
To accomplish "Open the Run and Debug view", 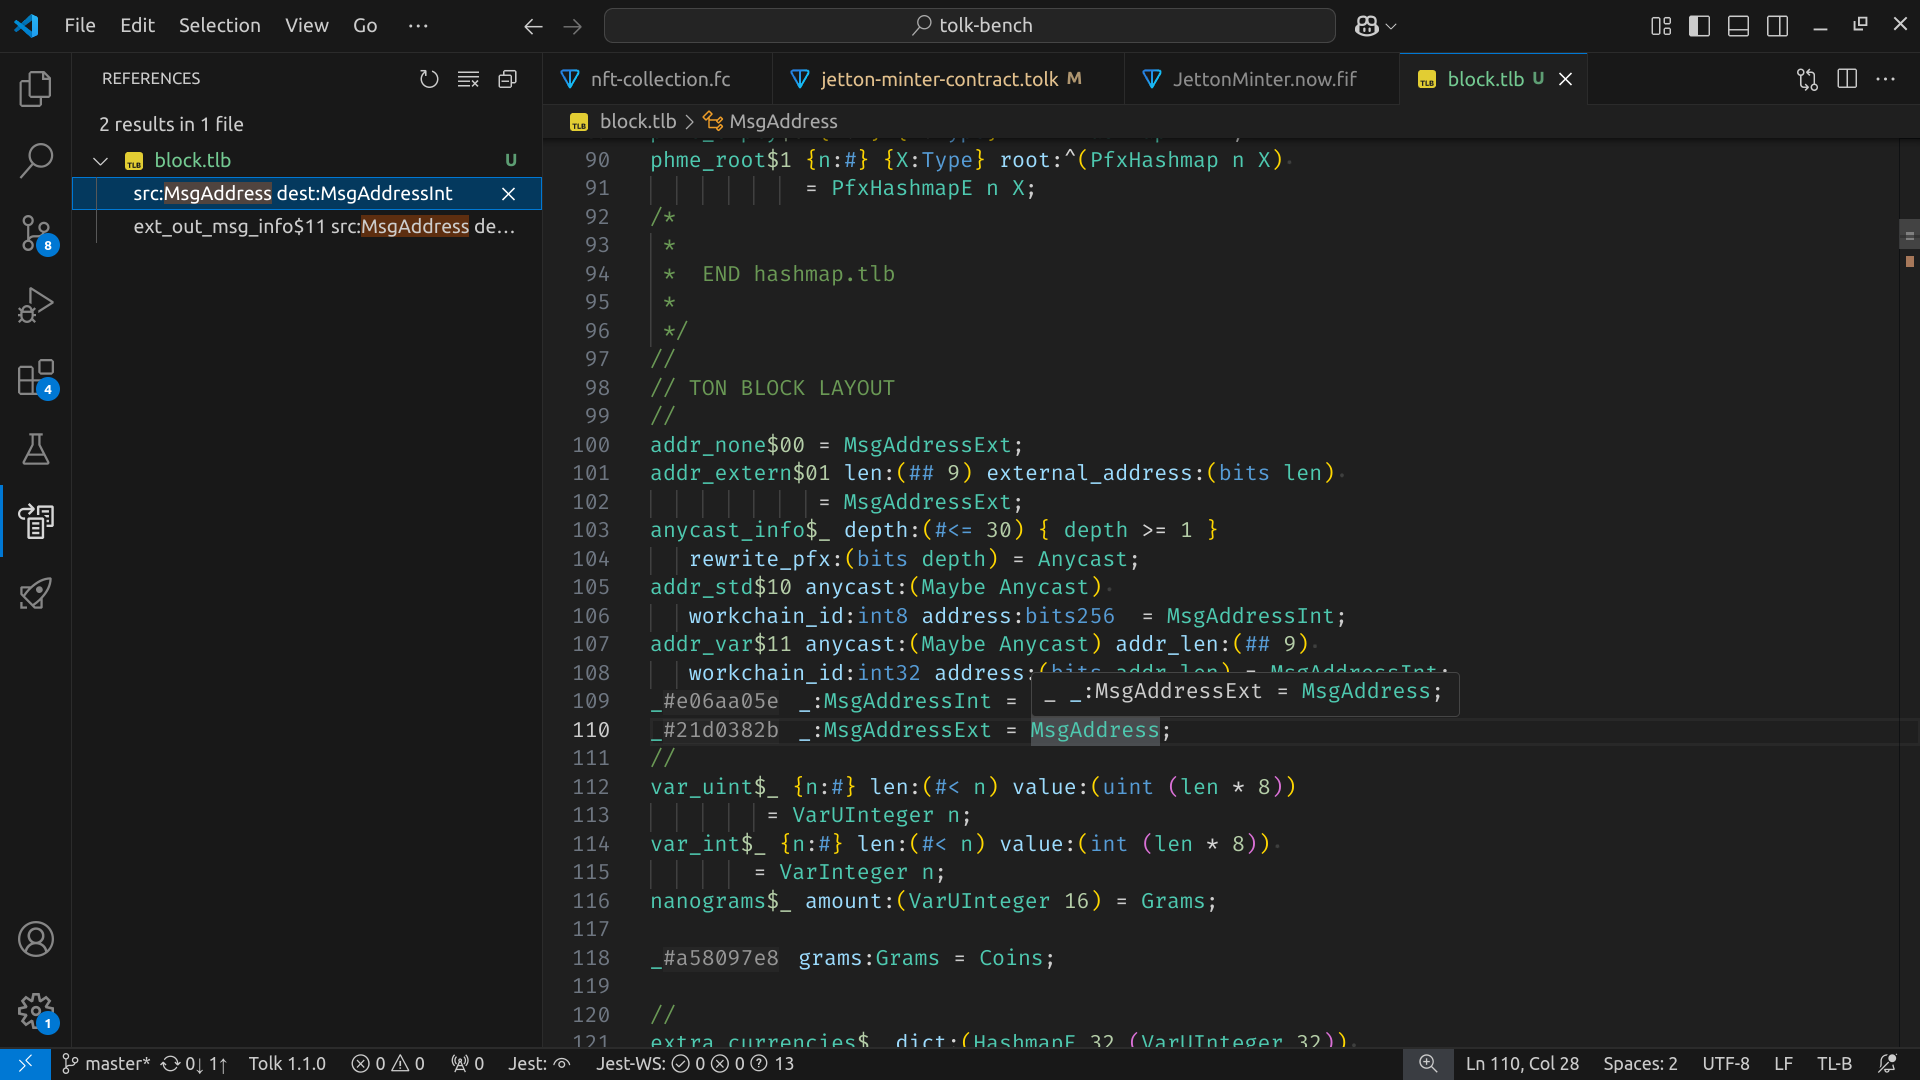I will (36, 305).
